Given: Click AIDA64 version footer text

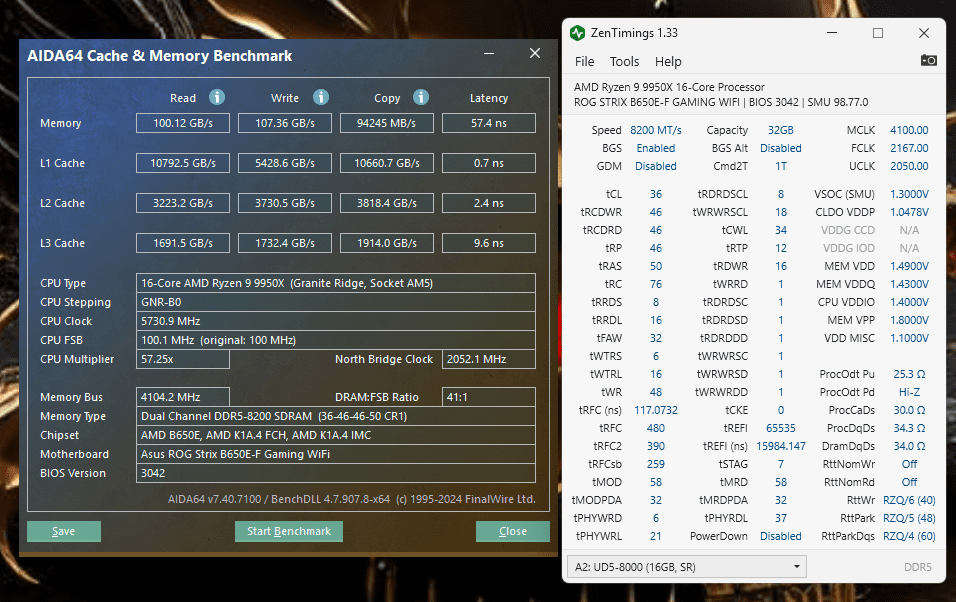Looking at the screenshot, I should [x=352, y=499].
